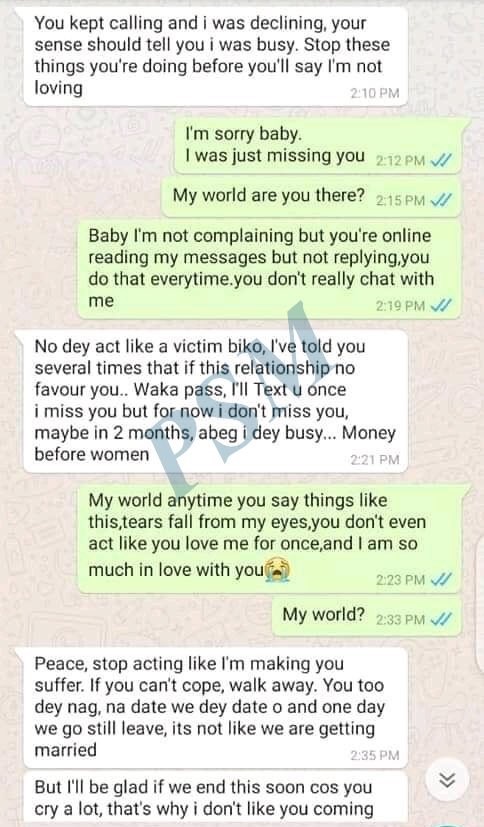Tap the 2:35 PM timestamp

[x=375, y=755]
